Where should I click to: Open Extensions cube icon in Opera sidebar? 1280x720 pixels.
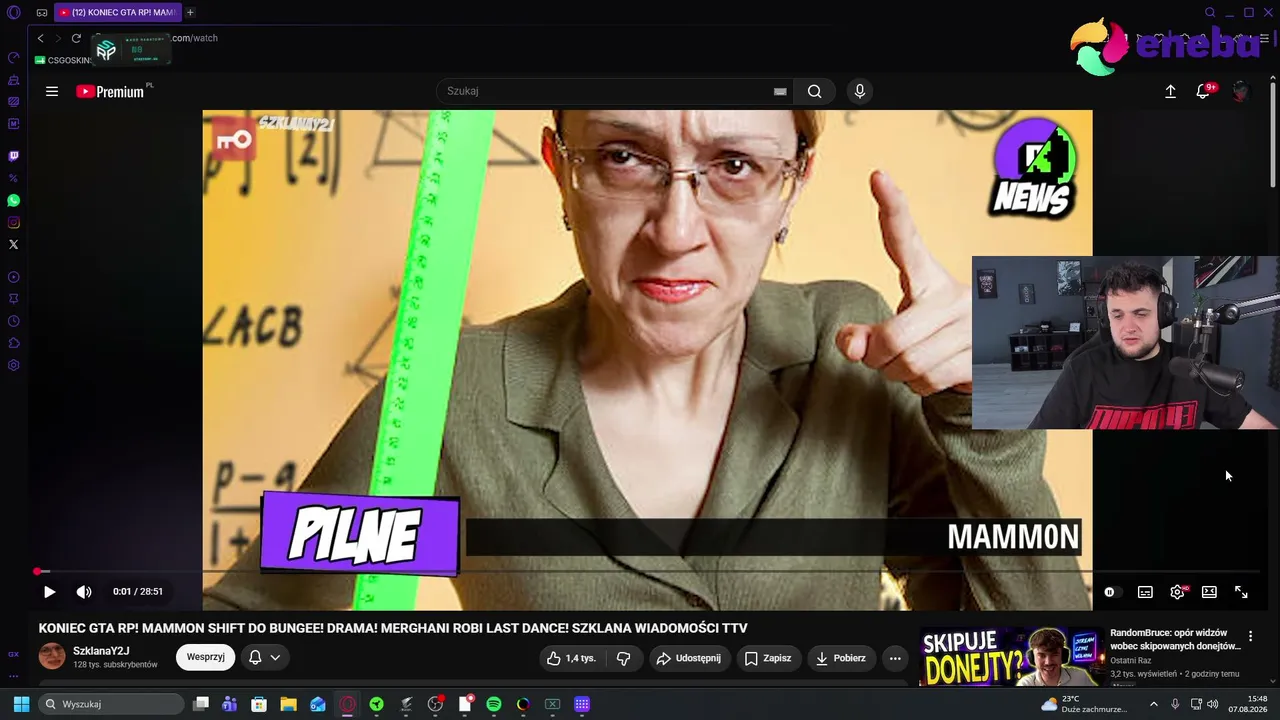pyautogui.click(x=14, y=343)
